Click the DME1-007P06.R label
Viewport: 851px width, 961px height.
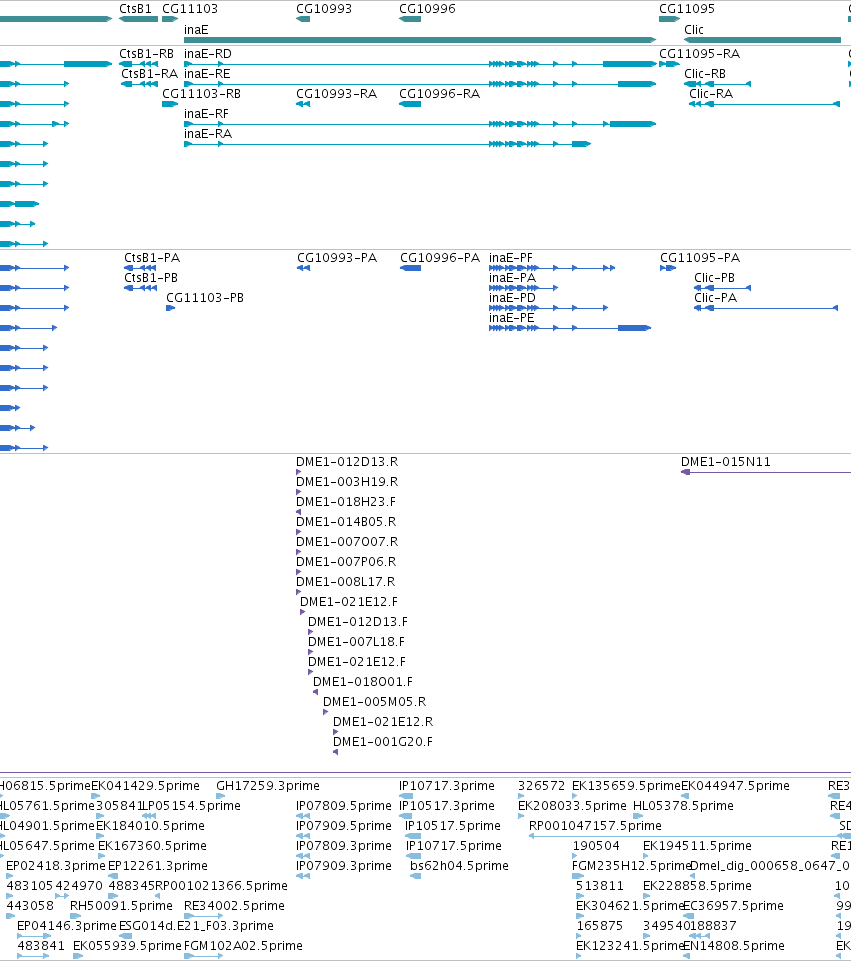click(346, 562)
